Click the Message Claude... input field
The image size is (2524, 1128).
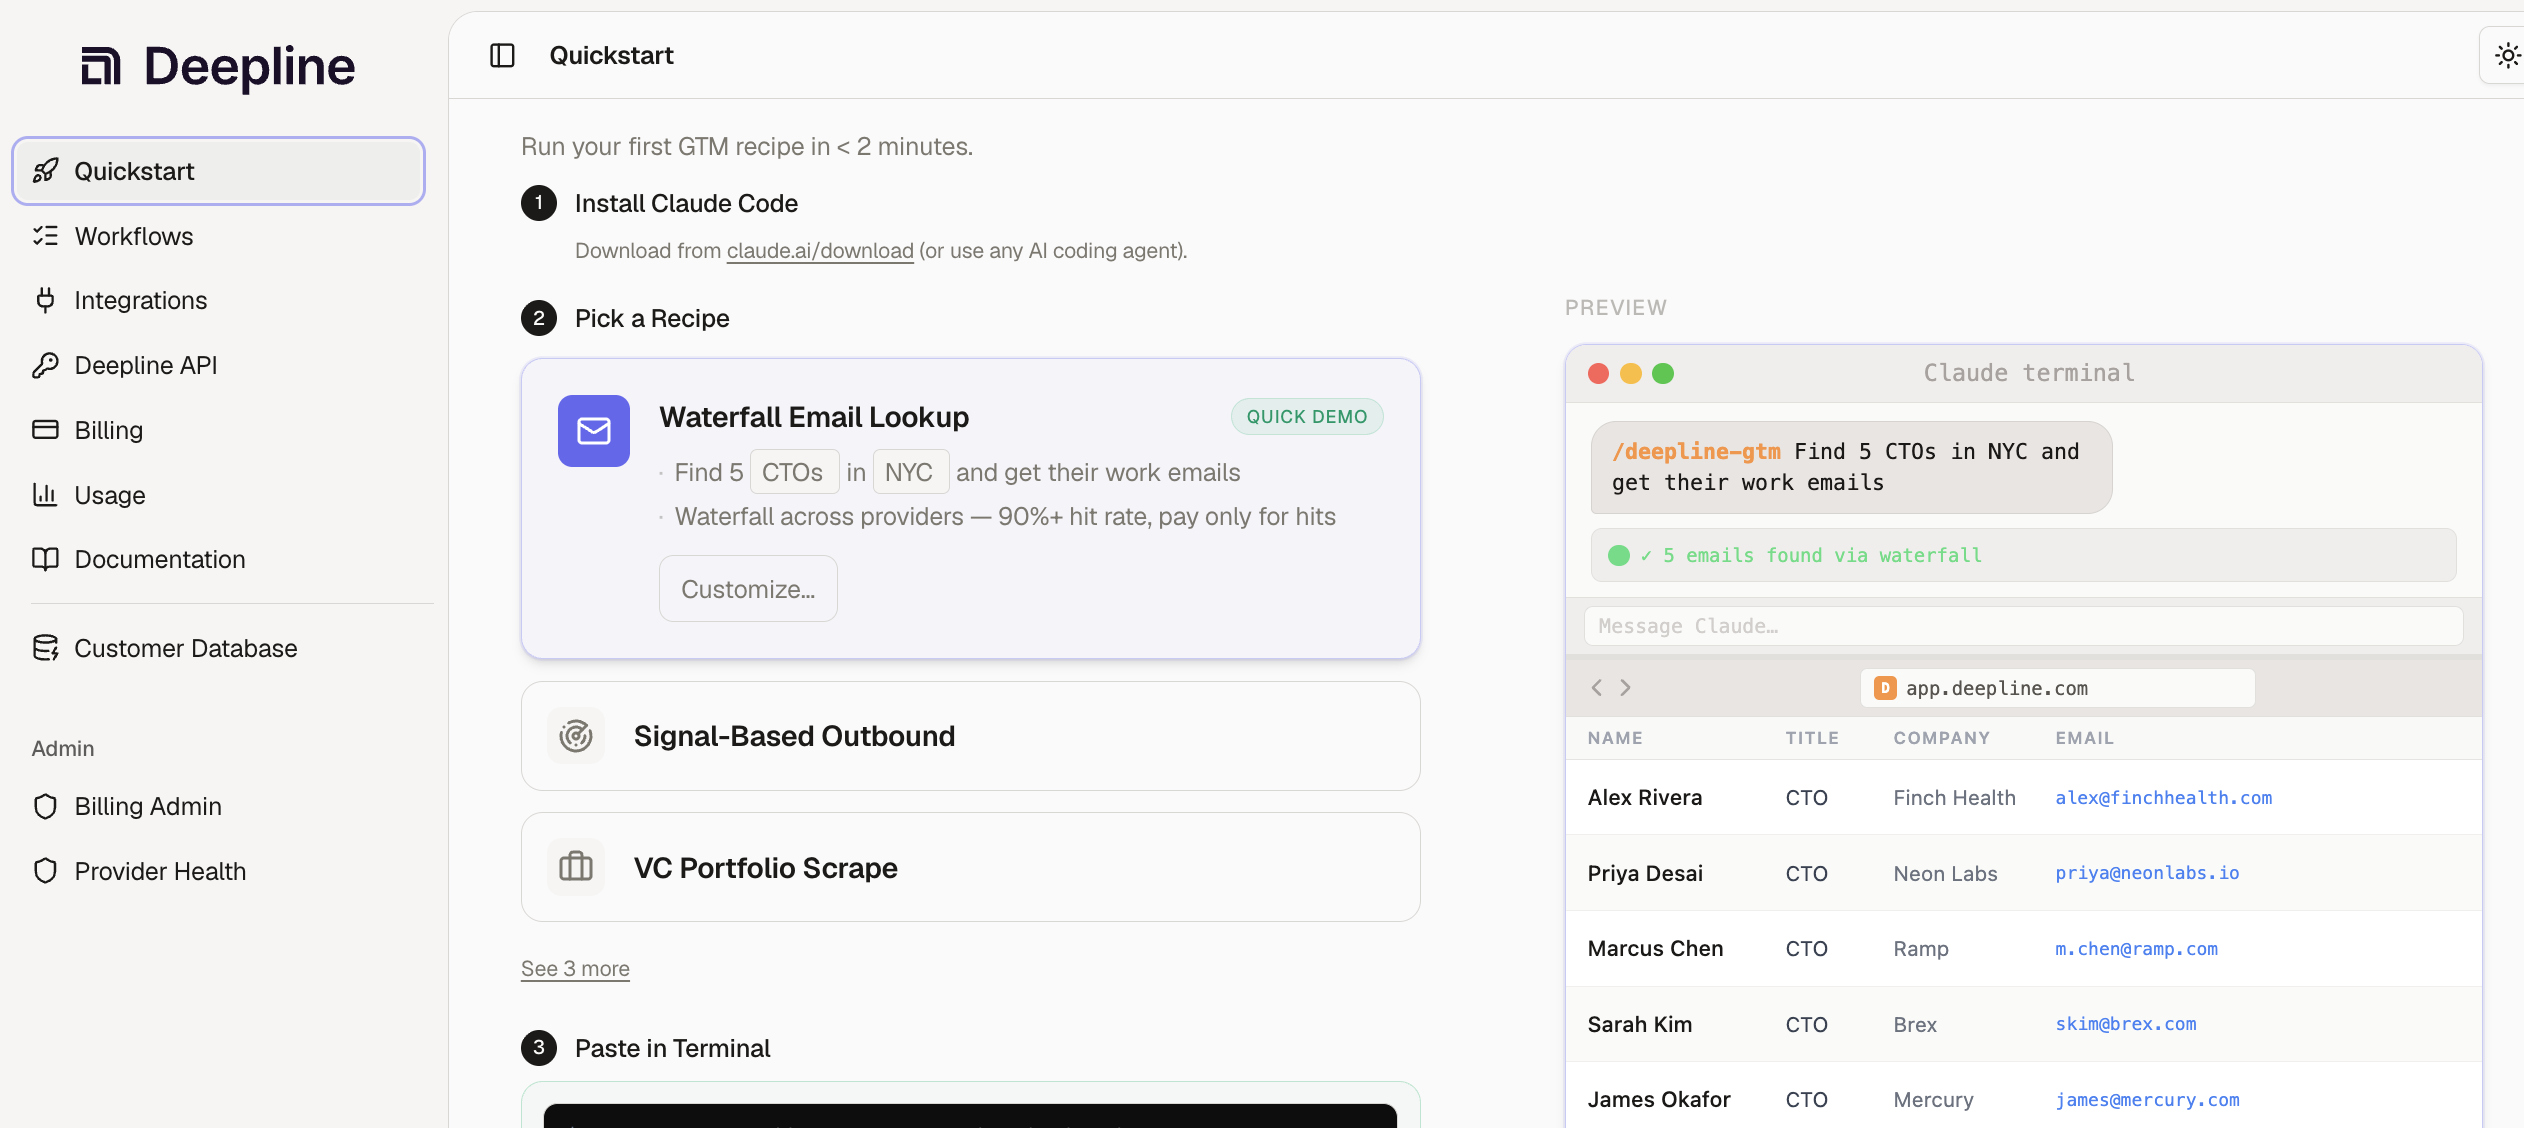click(x=2023, y=626)
